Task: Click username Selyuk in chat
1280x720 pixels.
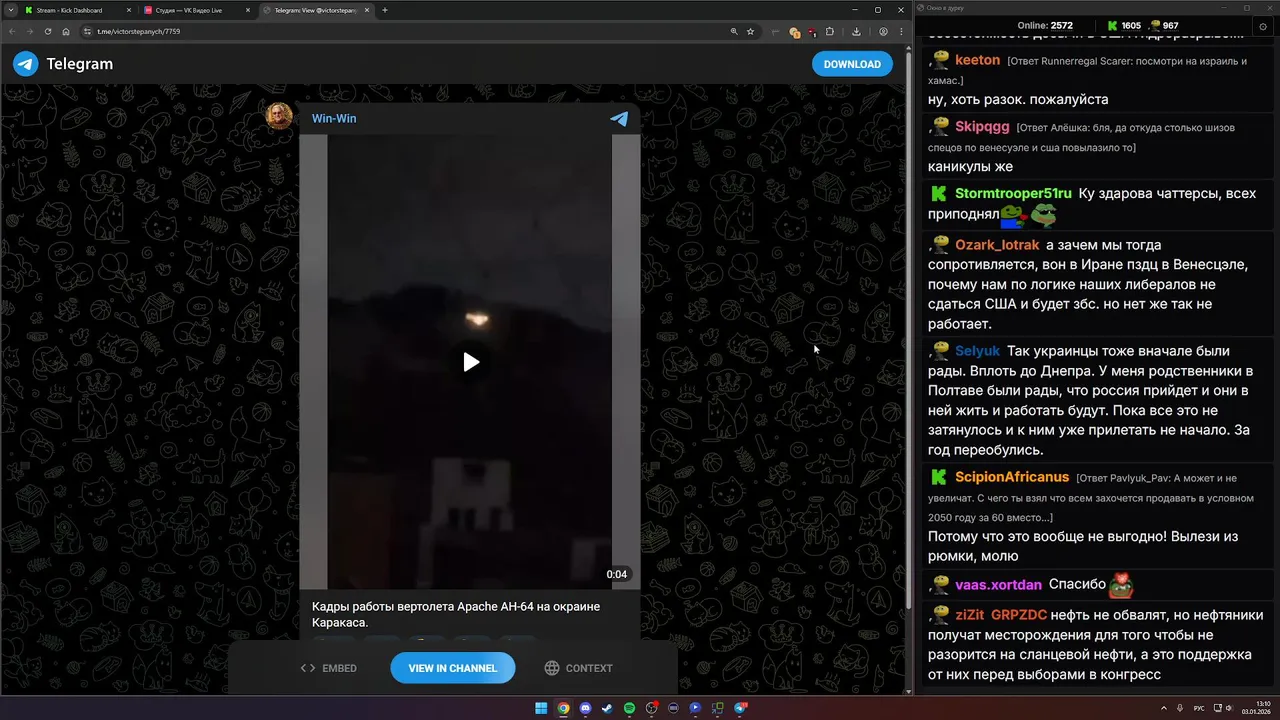Action: pyautogui.click(x=977, y=351)
